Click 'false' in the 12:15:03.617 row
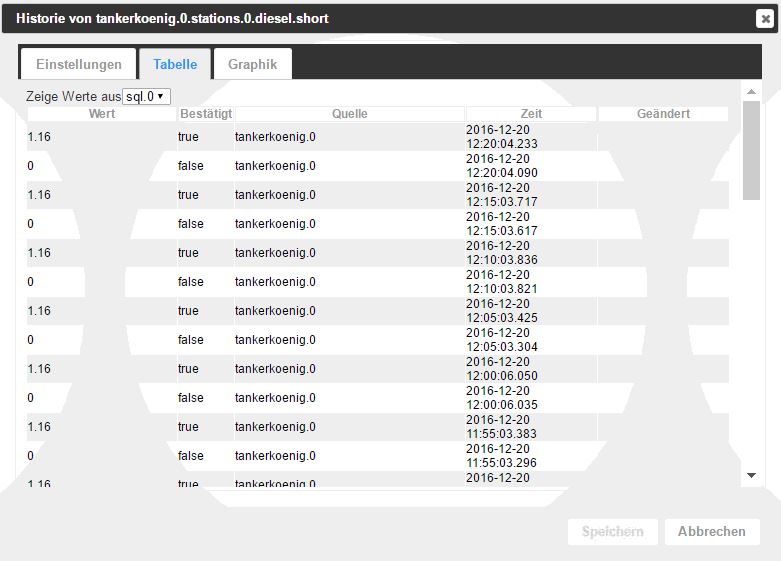Viewport: 781px width, 561px height. click(191, 224)
